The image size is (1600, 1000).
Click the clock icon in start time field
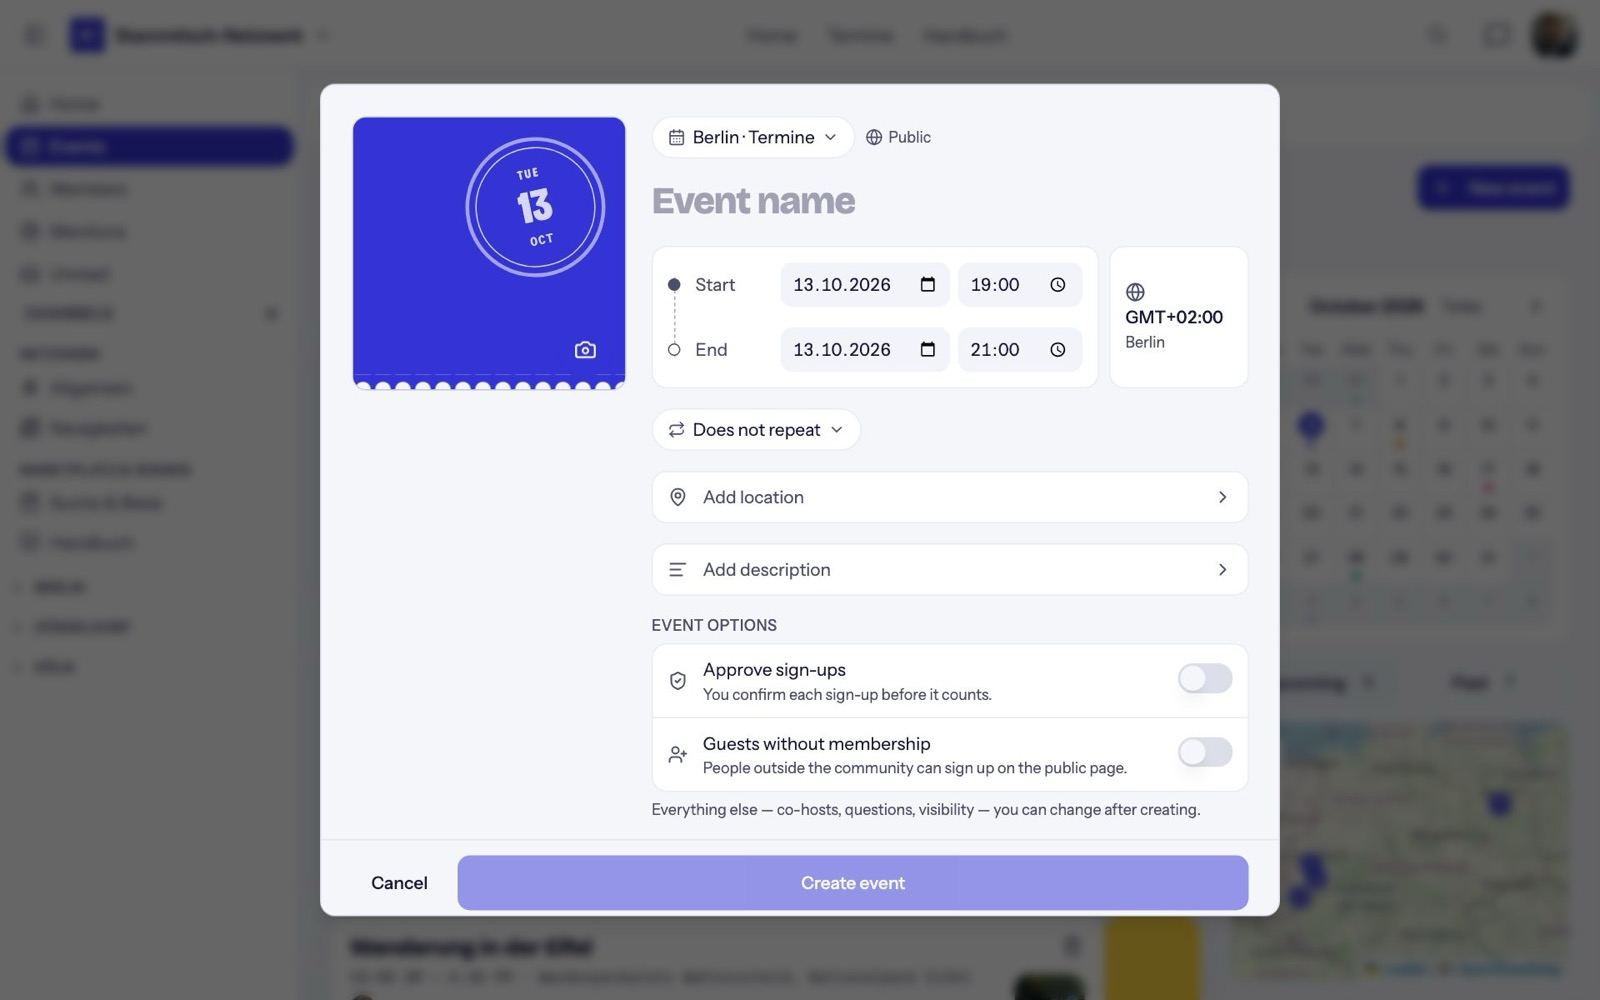1057,285
